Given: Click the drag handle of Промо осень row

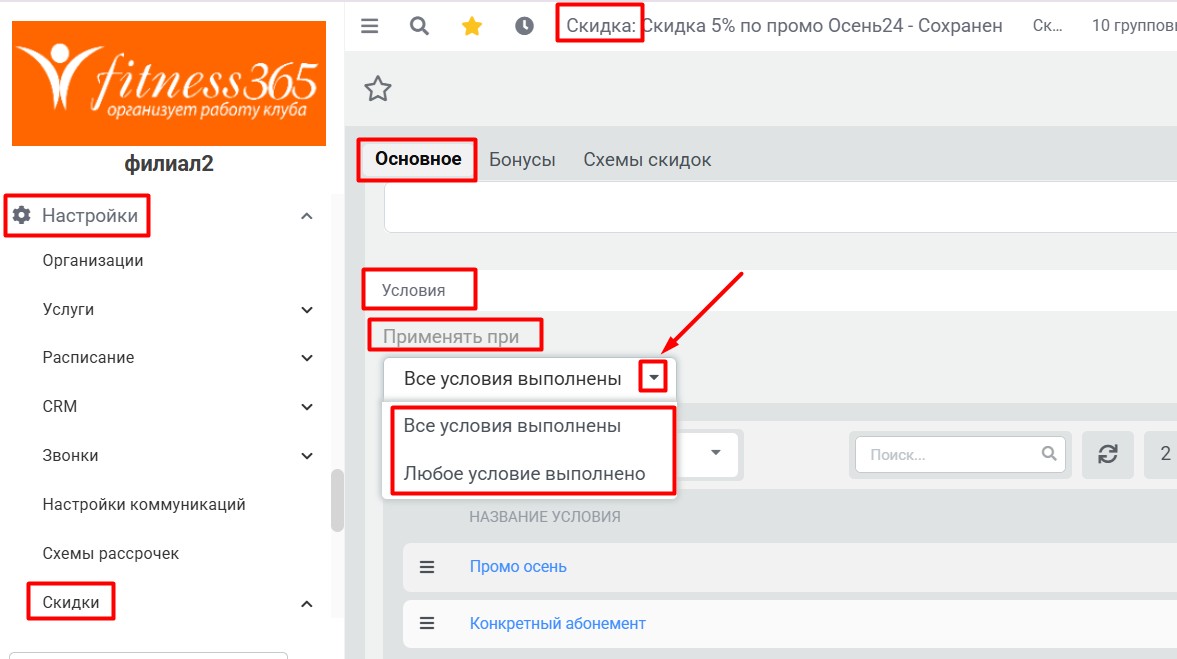Looking at the screenshot, I should [x=426, y=567].
